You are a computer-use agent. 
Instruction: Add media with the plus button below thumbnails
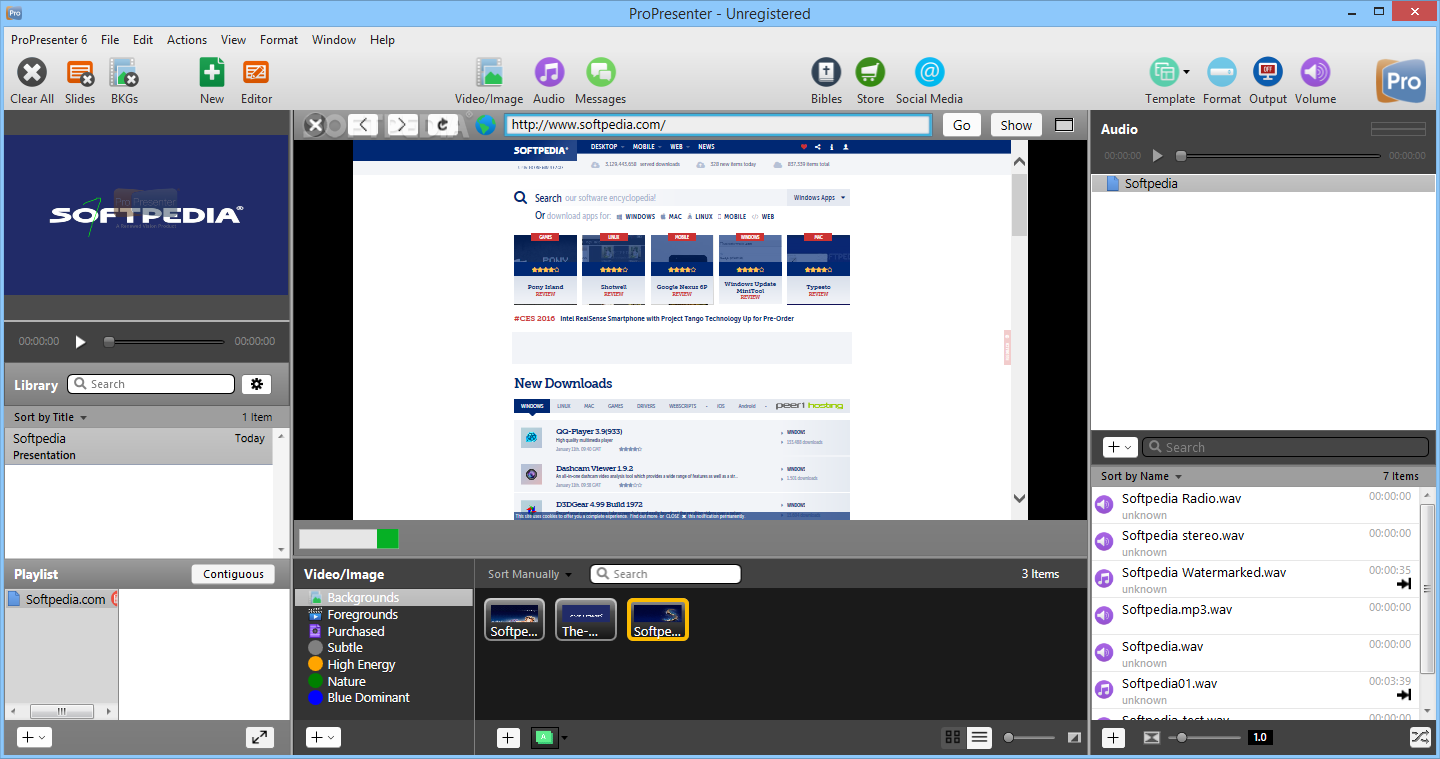pos(508,738)
